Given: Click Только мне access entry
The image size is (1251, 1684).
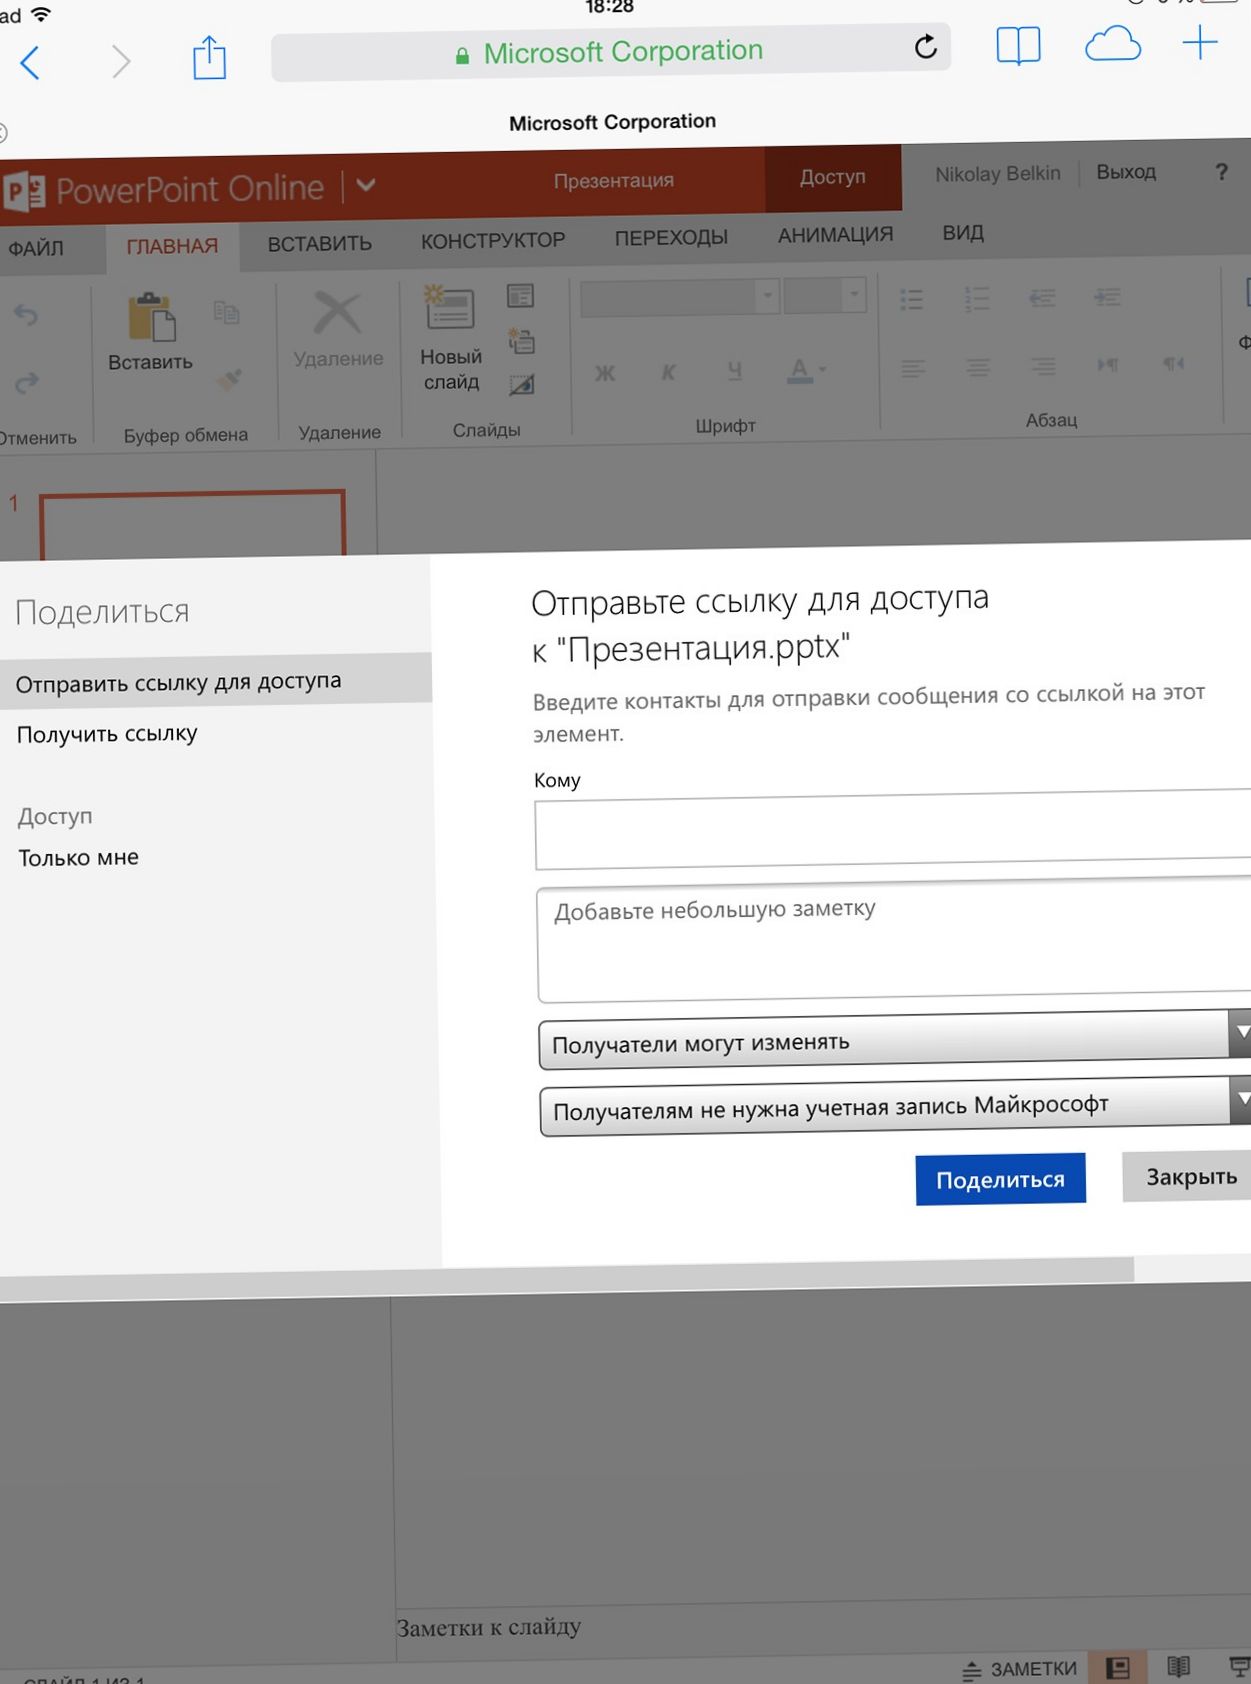Looking at the screenshot, I should tap(78, 858).
